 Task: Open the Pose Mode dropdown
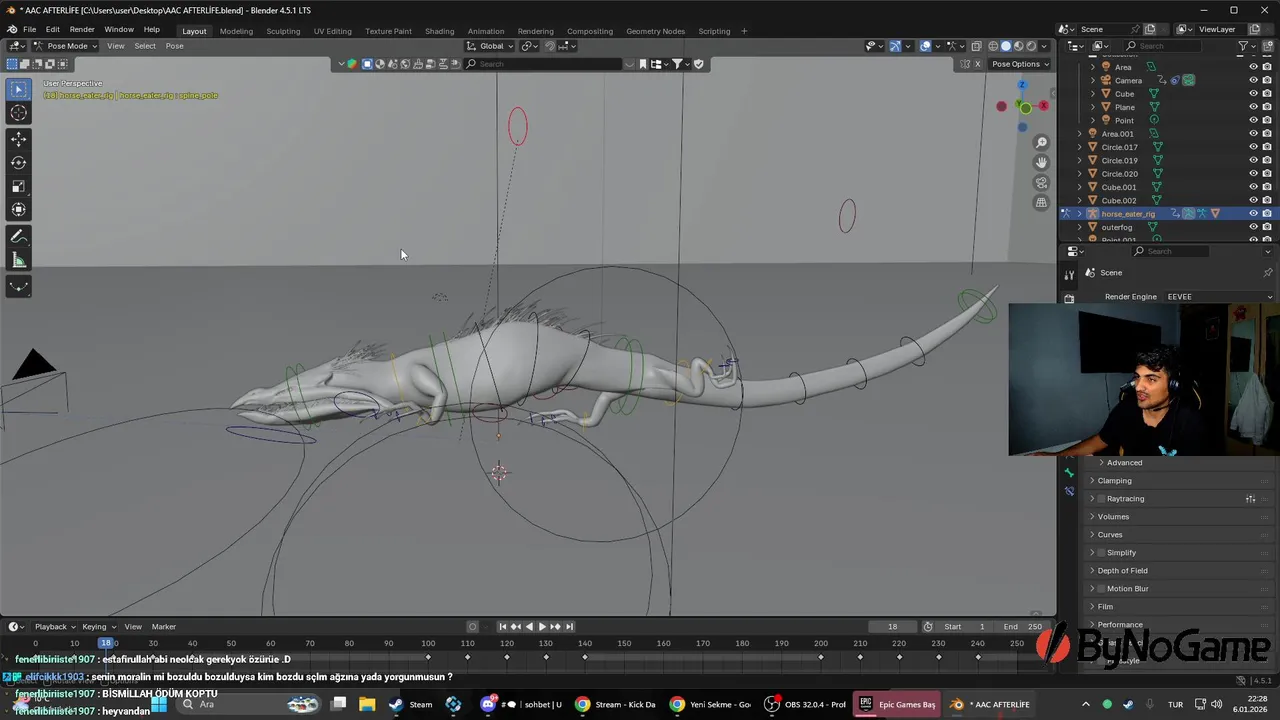[x=66, y=46]
